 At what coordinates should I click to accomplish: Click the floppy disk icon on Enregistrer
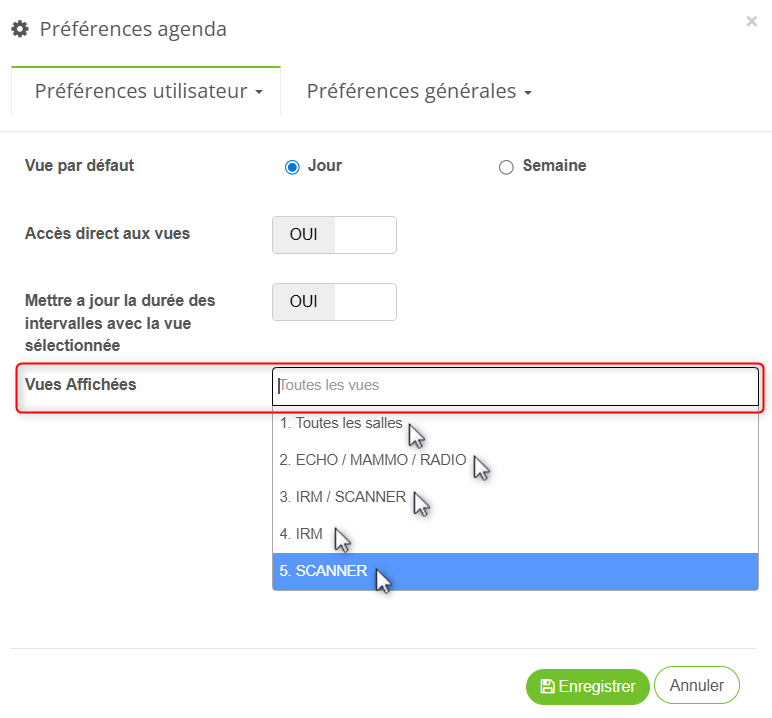pos(547,686)
